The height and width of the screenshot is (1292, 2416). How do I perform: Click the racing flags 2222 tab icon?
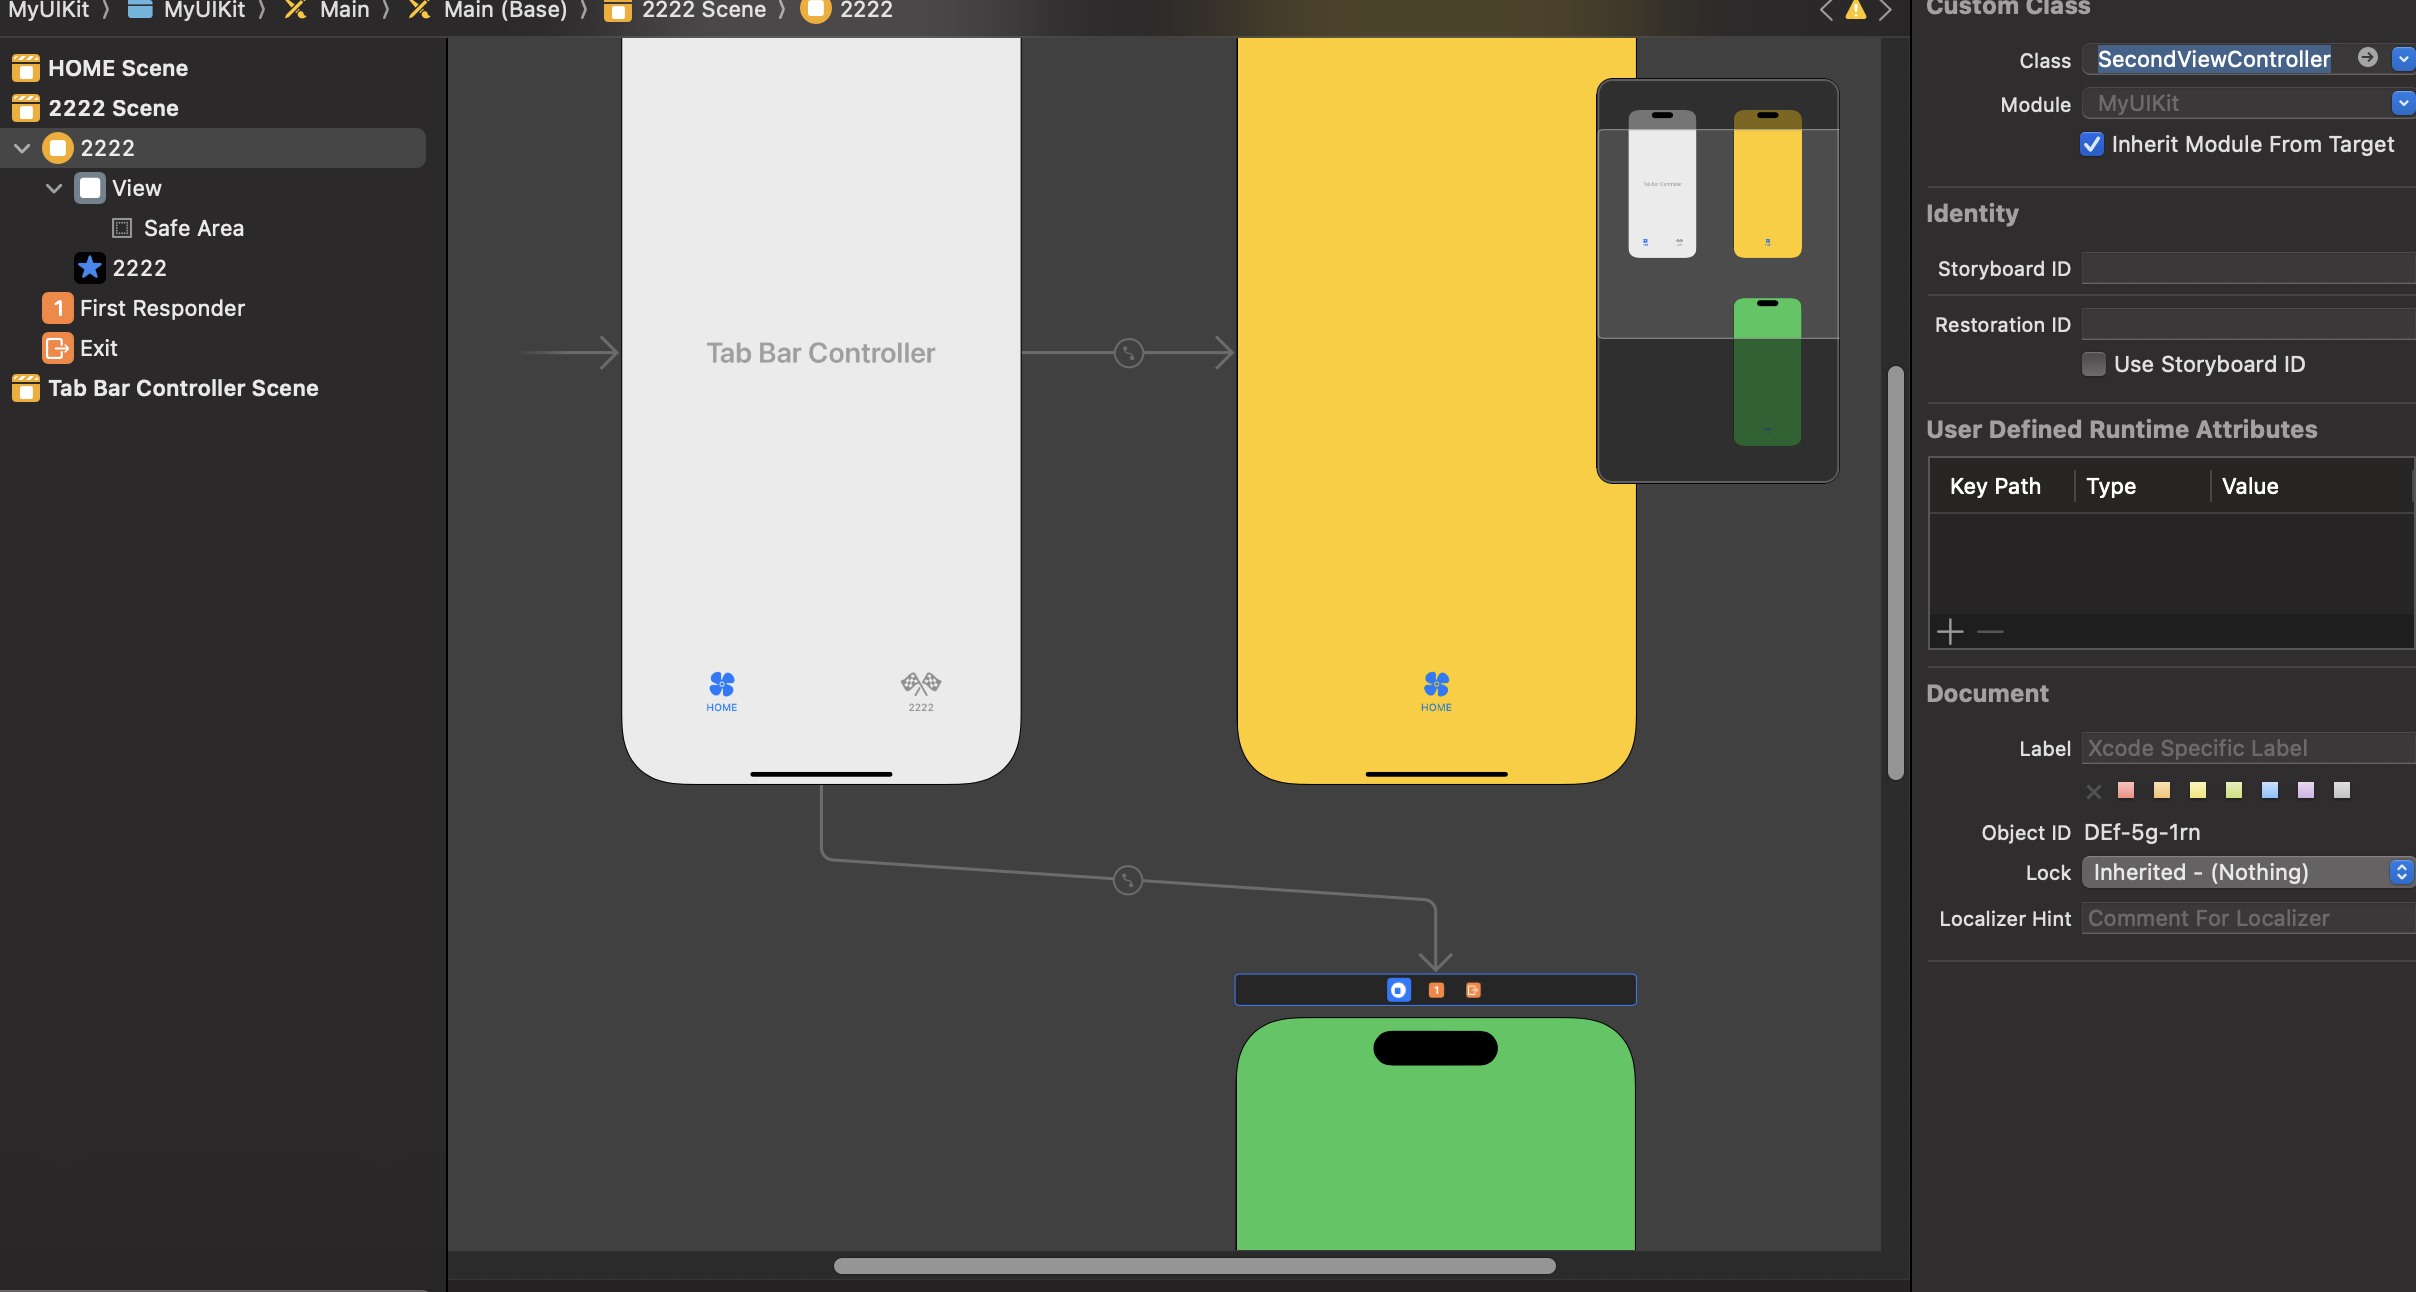click(920, 684)
